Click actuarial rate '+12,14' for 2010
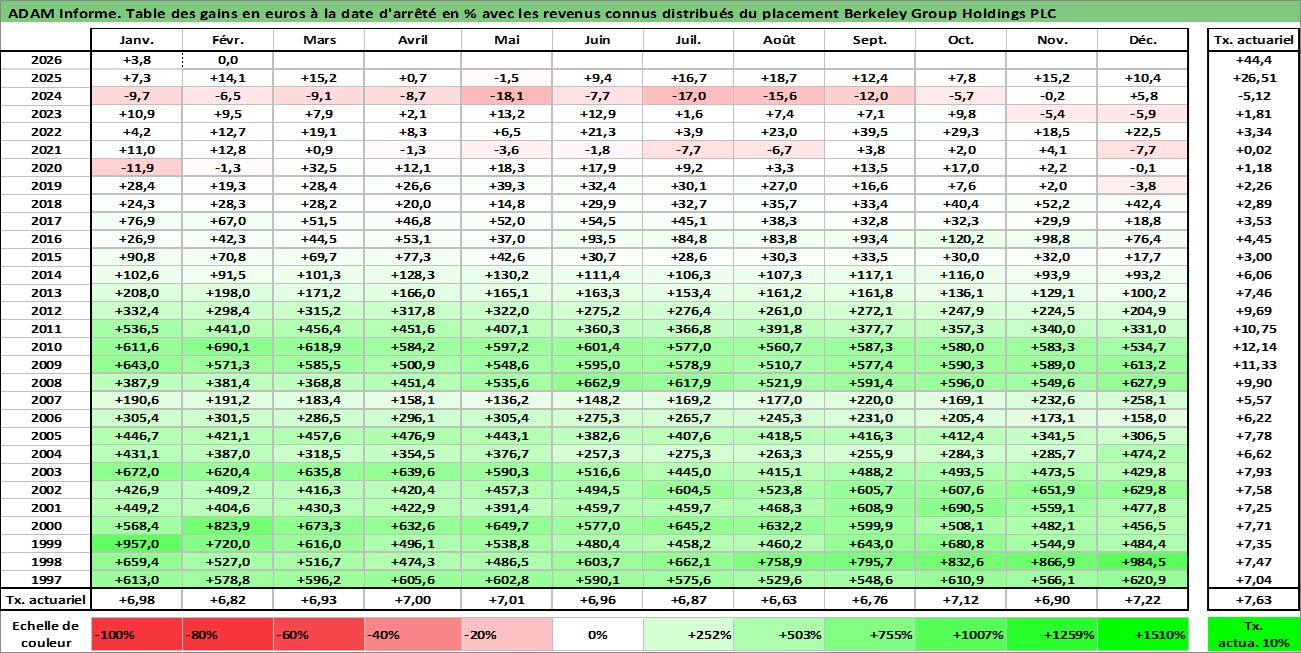1301x653 pixels. point(1253,347)
